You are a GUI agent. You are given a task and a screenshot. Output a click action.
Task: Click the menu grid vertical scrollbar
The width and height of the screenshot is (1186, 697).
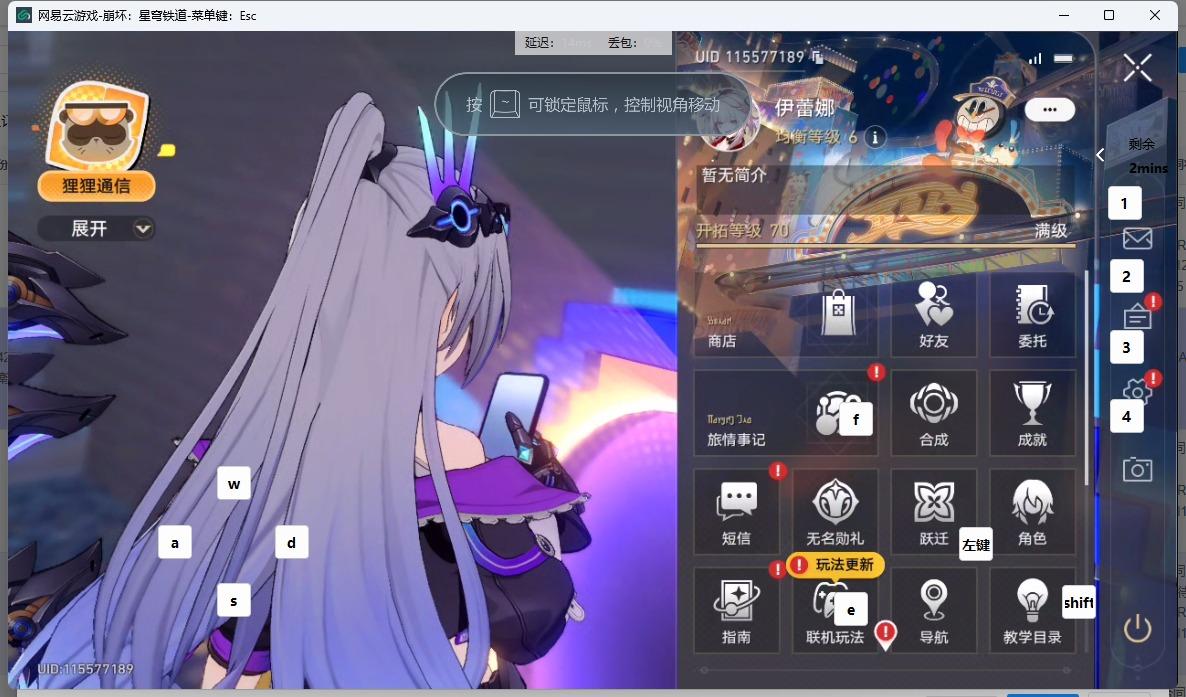point(1087,378)
